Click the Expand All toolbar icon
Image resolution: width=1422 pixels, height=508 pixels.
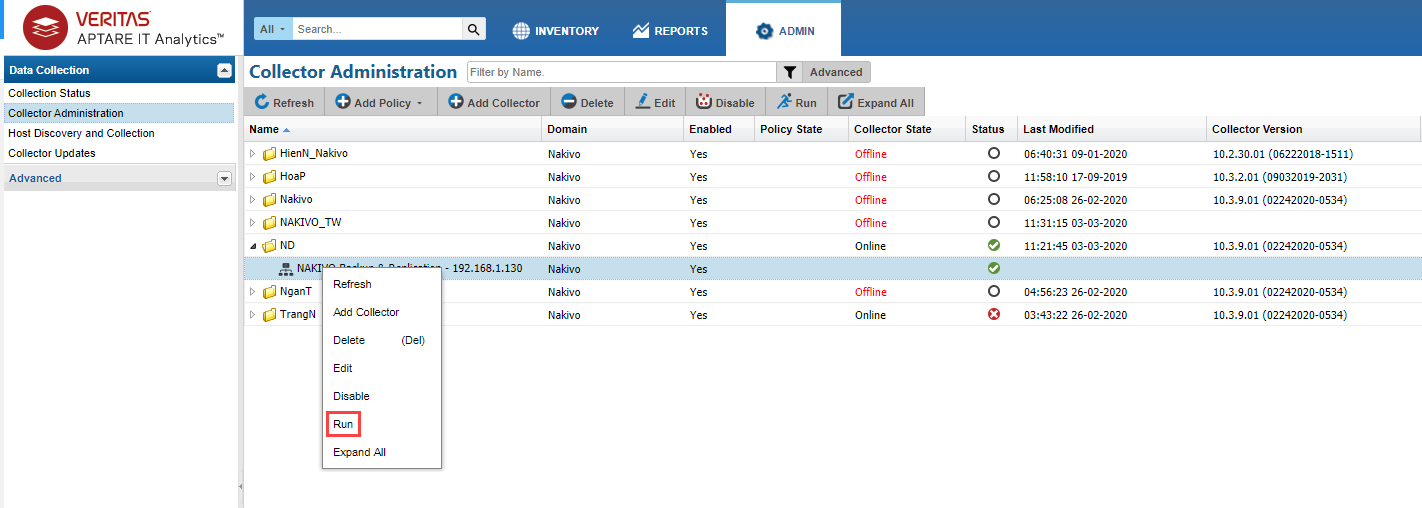click(x=846, y=102)
